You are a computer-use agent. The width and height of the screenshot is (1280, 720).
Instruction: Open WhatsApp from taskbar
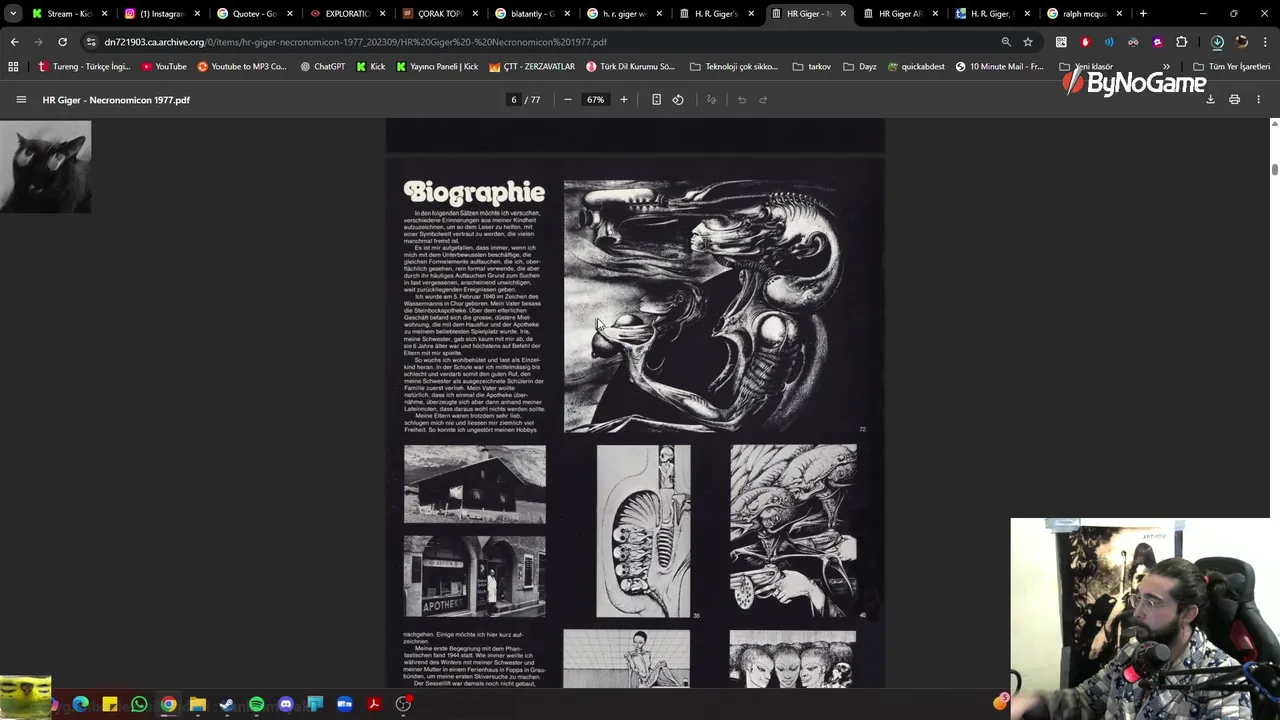point(139,704)
